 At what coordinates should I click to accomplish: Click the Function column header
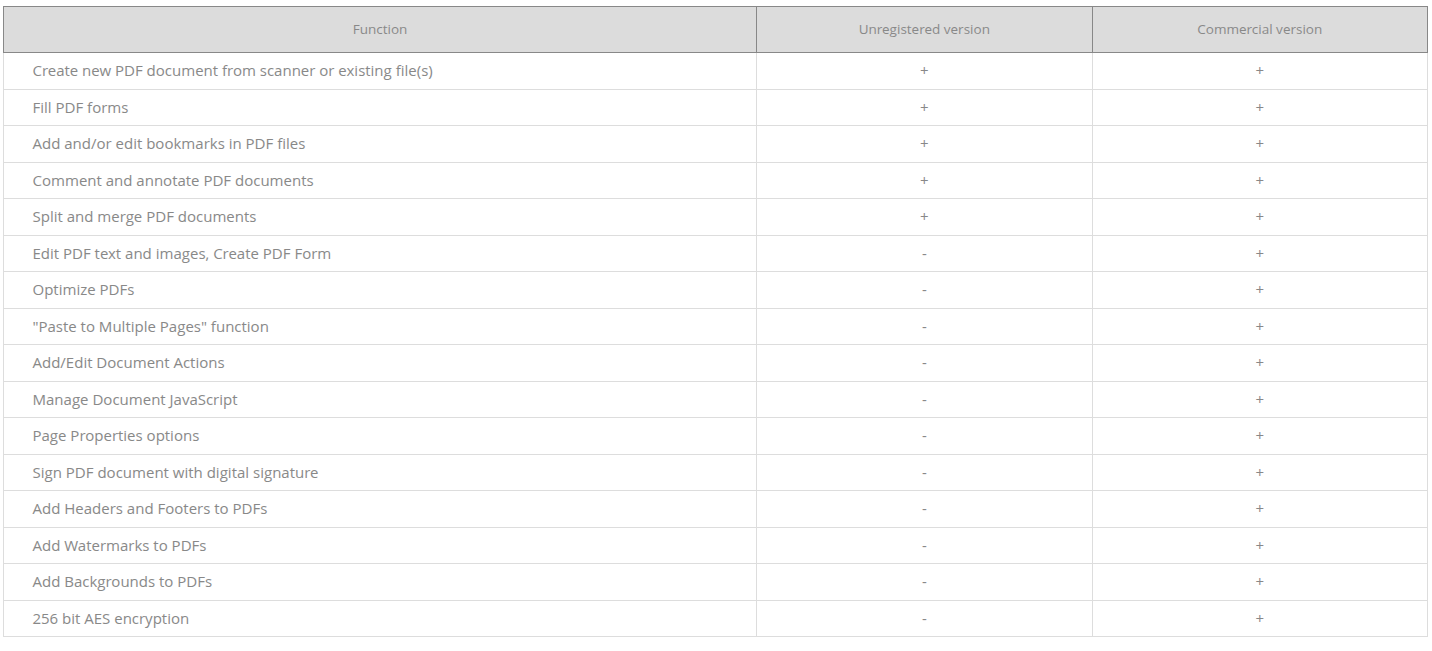click(x=380, y=30)
